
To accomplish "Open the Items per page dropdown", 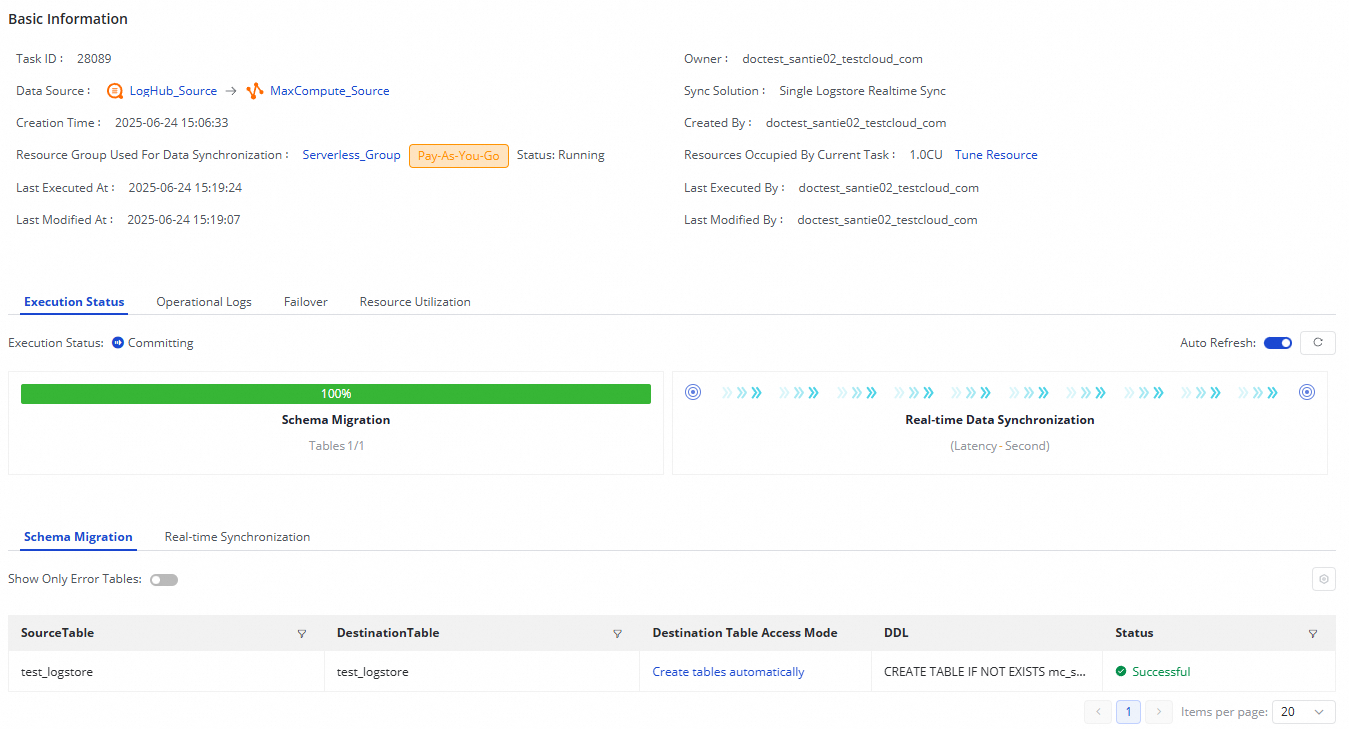I will pyautogui.click(x=1303, y=712).
